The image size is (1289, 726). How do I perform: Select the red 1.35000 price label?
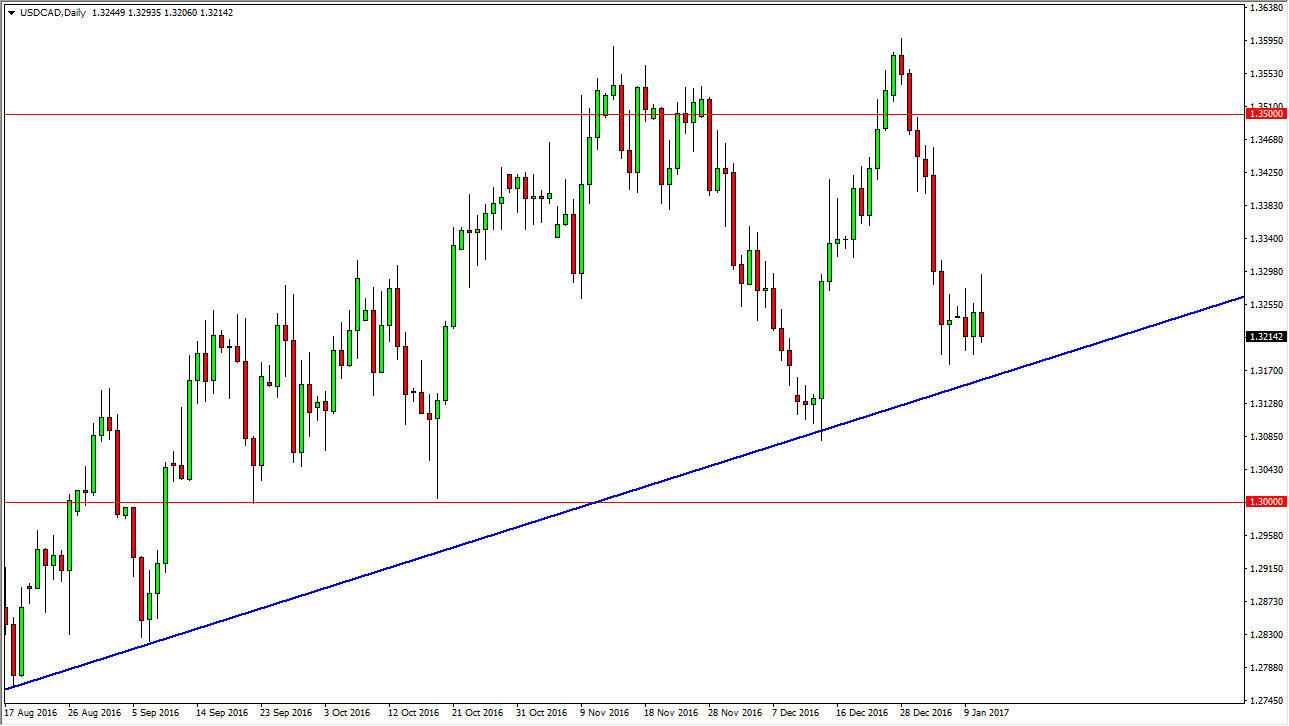click(x=1266, y=115)
